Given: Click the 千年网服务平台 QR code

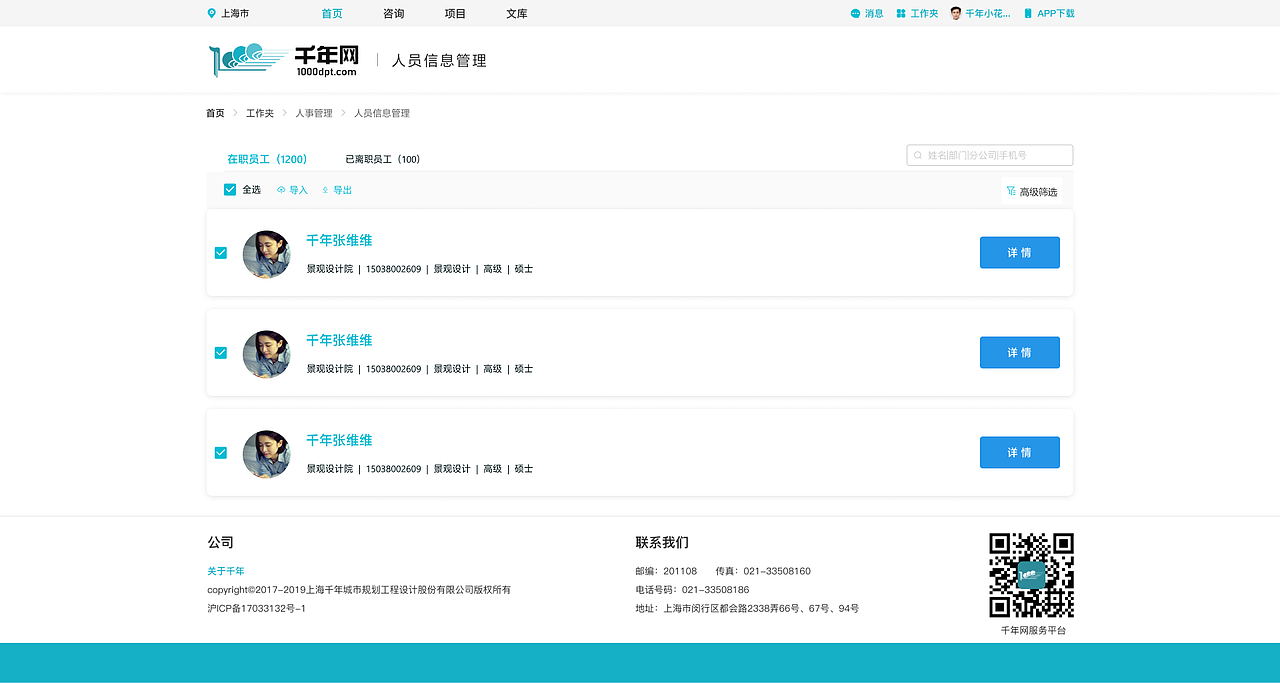Looking at the screenshot, I should 1032,575.
